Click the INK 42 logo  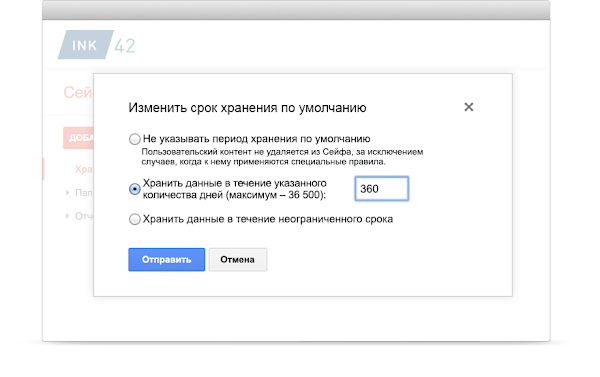coord(97,45)
